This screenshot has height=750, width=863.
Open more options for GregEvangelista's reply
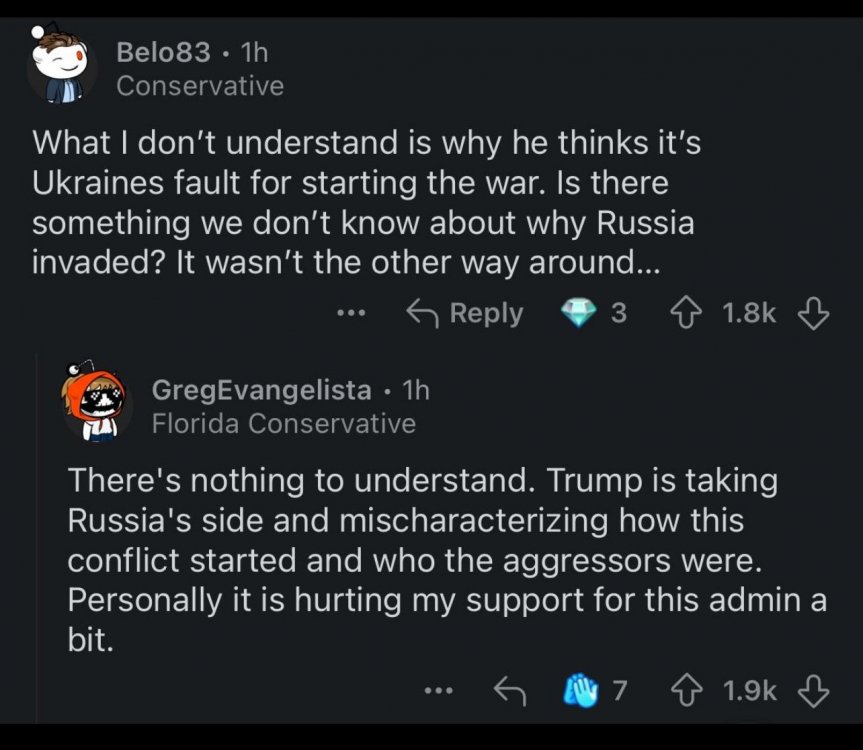point(438,690)
